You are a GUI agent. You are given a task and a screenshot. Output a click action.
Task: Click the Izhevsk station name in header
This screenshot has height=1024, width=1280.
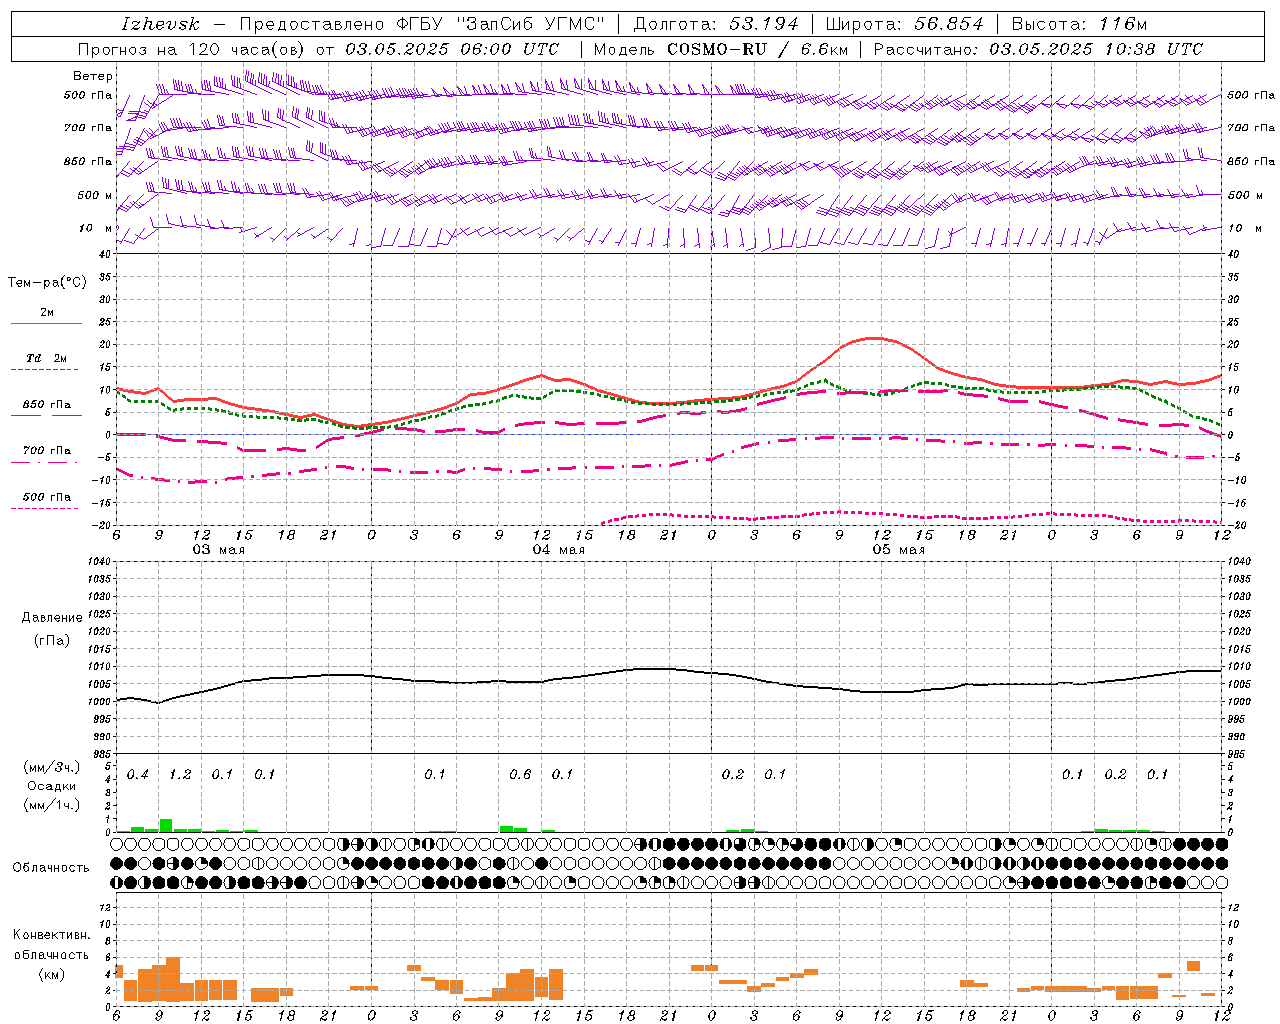coord(160,24)
